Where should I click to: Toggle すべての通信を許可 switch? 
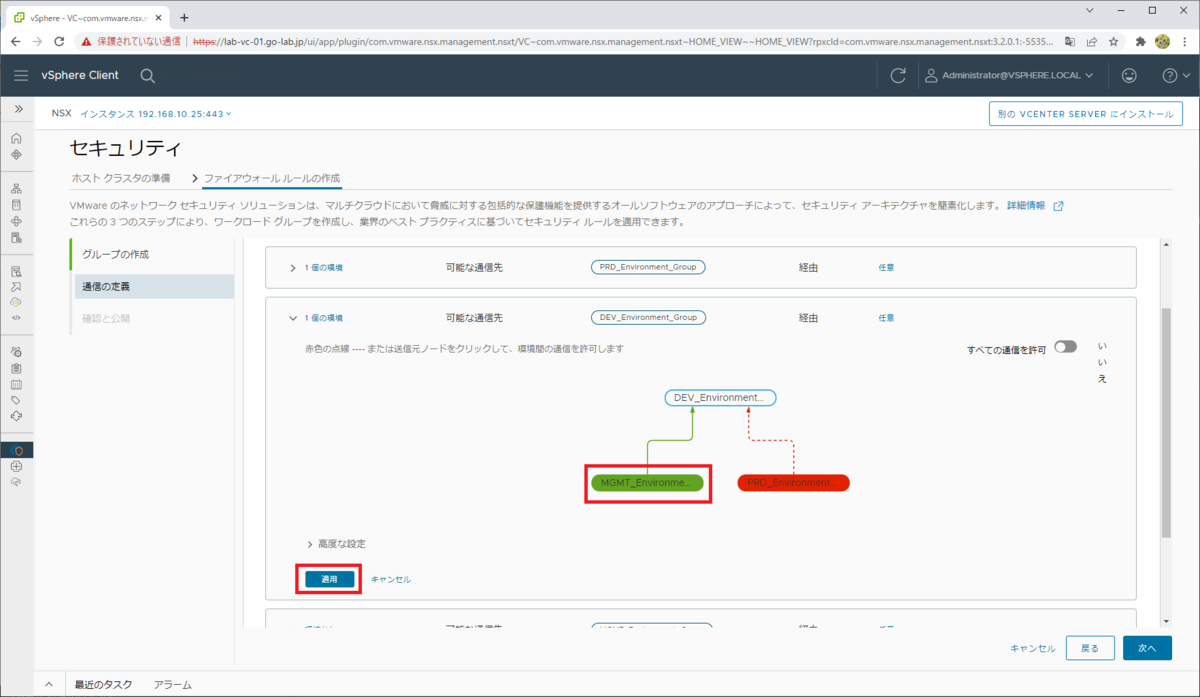pyautogui.click(x=1065, y=347)
